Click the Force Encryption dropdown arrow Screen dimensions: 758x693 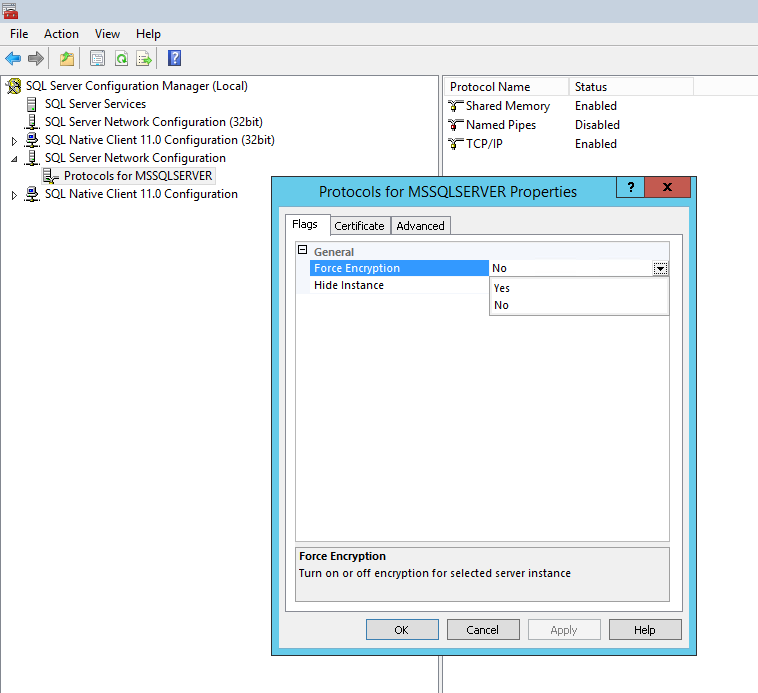pos(660,268)
